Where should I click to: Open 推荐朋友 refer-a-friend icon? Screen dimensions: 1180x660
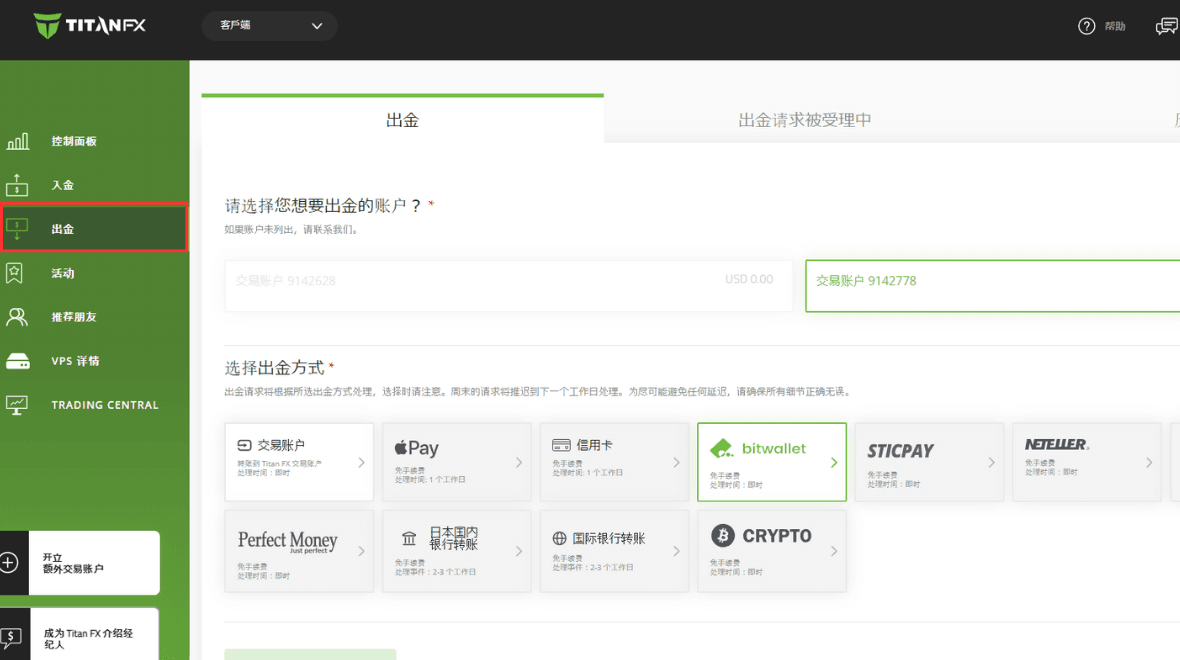point(17,317)
